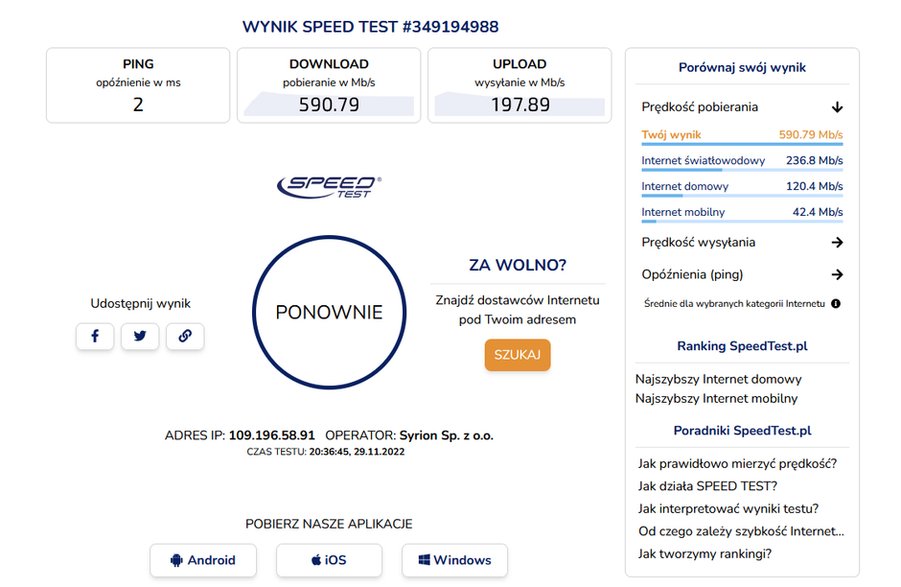
Task: Download the iOS app
Action: [329, 560]
